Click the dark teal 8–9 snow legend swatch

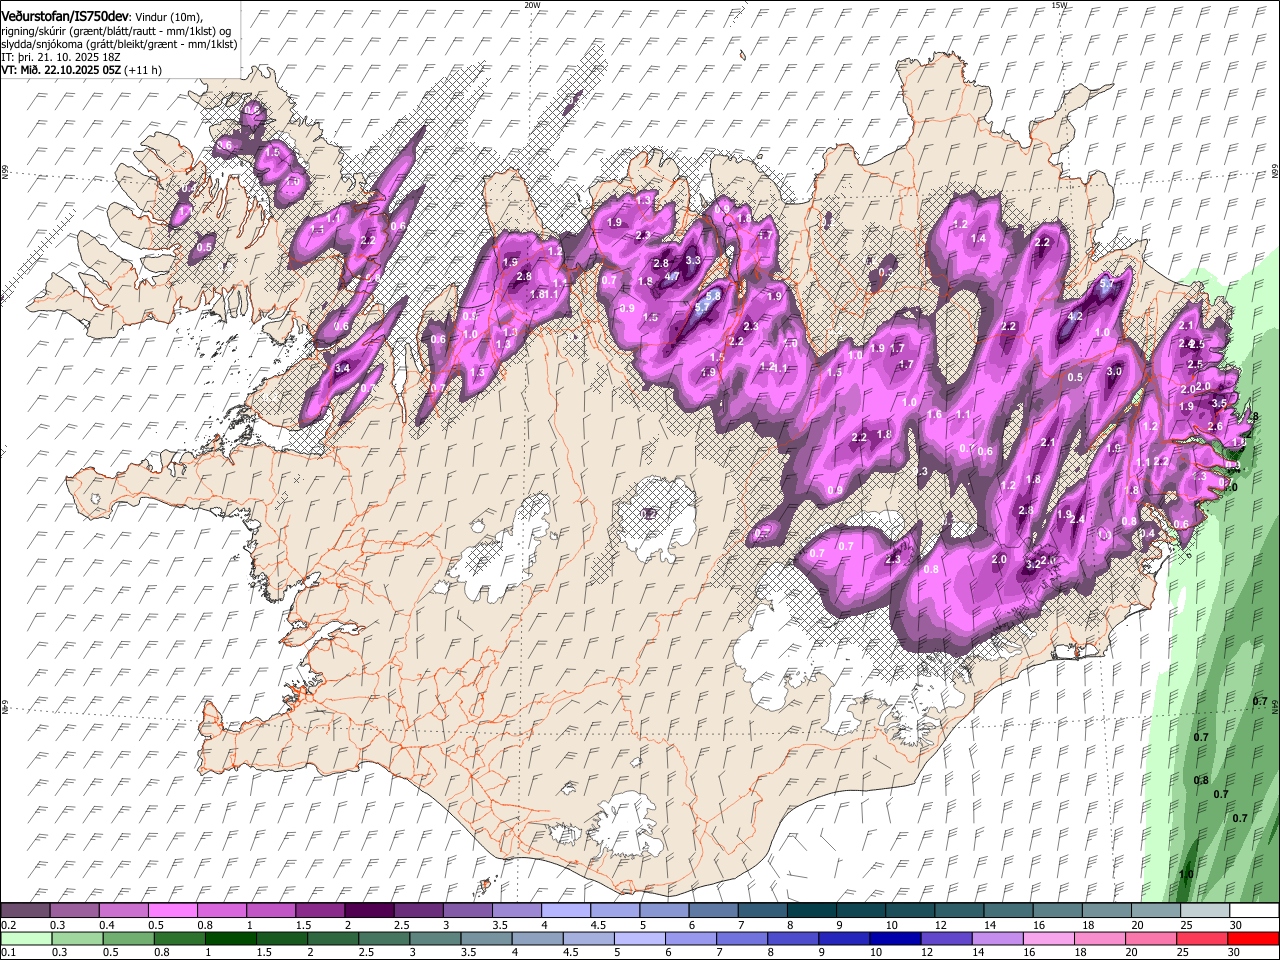tap(813, 910)
